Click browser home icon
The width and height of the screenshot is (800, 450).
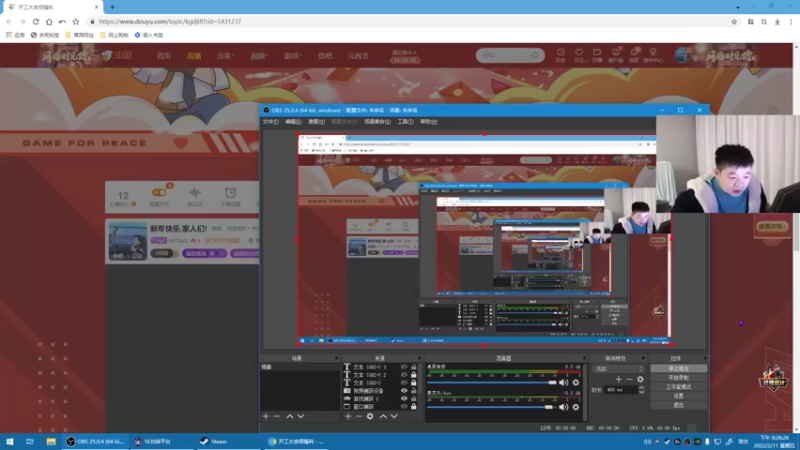[49, 21]
